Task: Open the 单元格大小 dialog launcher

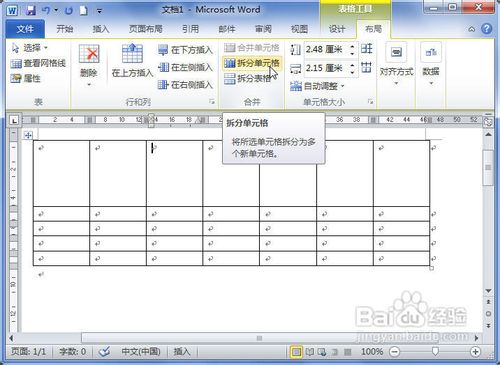Action: click(370, 102)
